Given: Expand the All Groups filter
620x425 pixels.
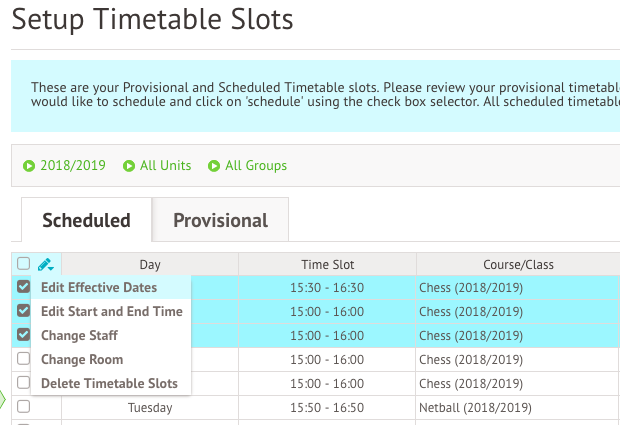Looking at the screenshot, I should click(x=256, y=165).
